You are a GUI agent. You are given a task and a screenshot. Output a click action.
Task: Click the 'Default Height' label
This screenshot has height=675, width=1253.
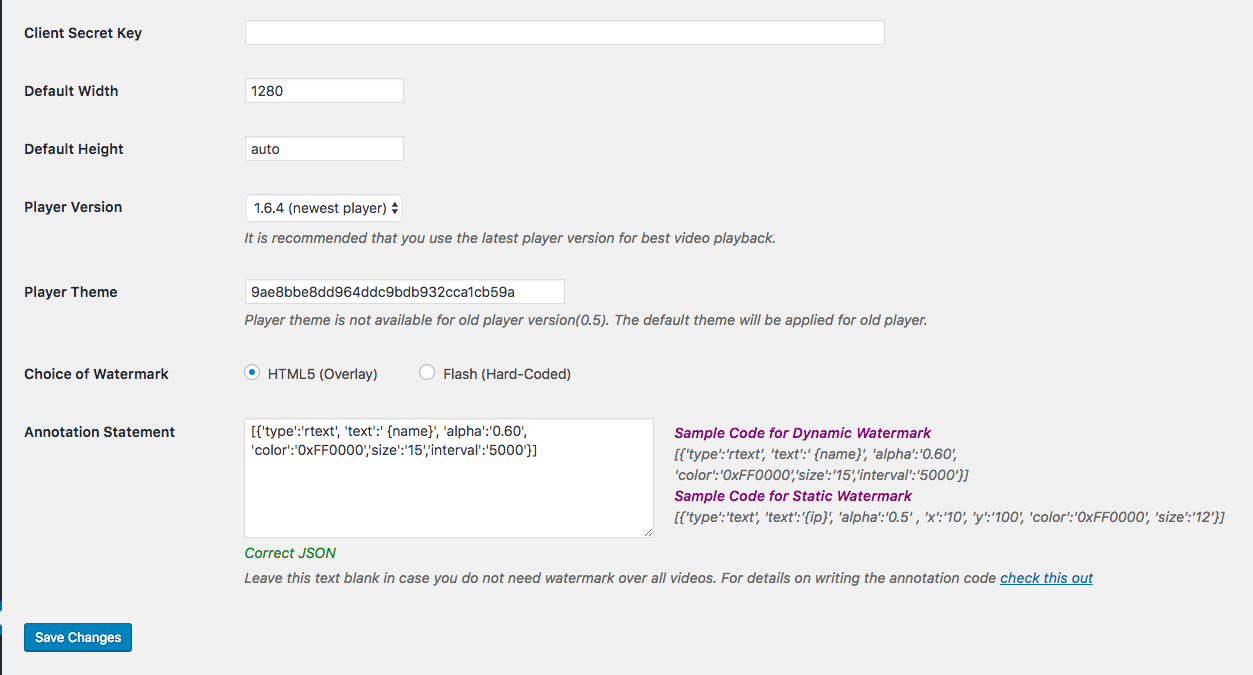click(74, 149)
